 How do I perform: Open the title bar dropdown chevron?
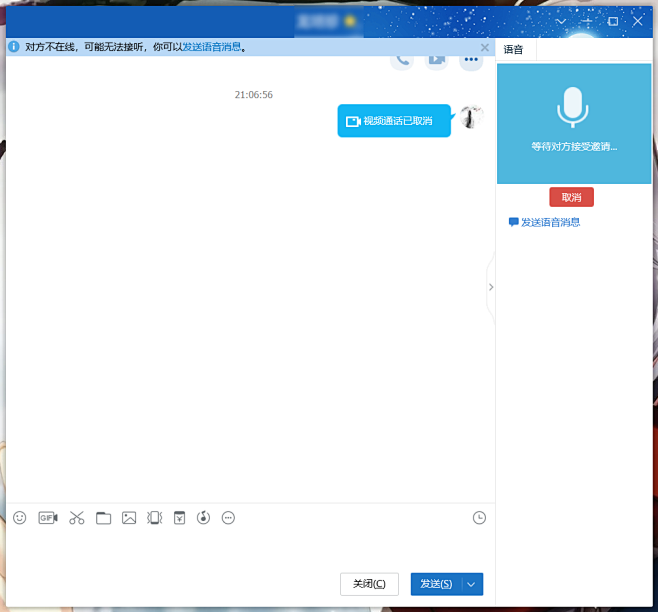pyautogui.click(x=561, y=21)
